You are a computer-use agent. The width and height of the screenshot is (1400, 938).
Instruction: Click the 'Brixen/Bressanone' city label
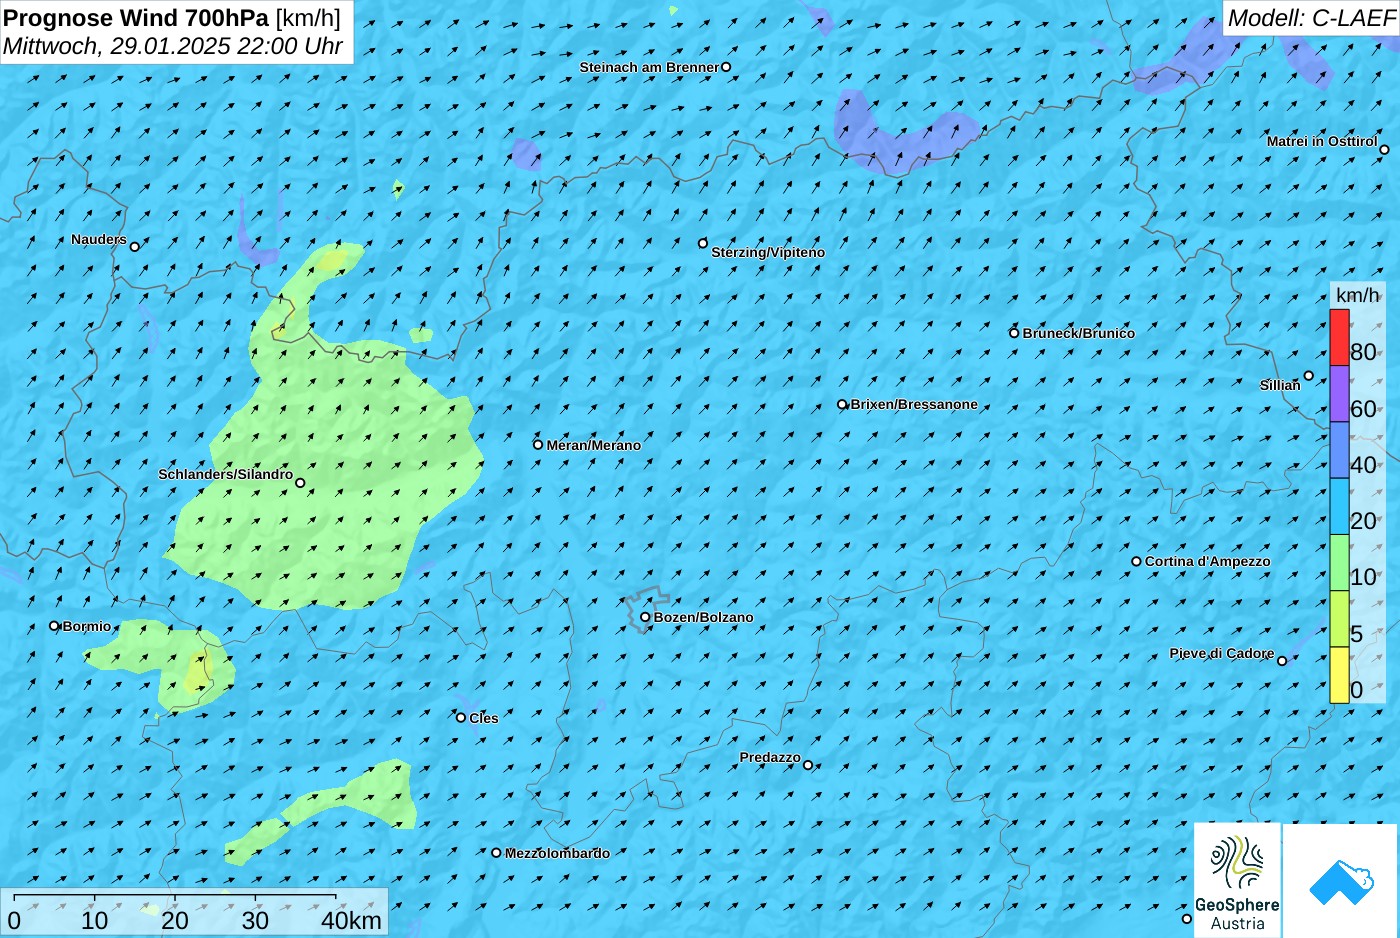point(914,404)
